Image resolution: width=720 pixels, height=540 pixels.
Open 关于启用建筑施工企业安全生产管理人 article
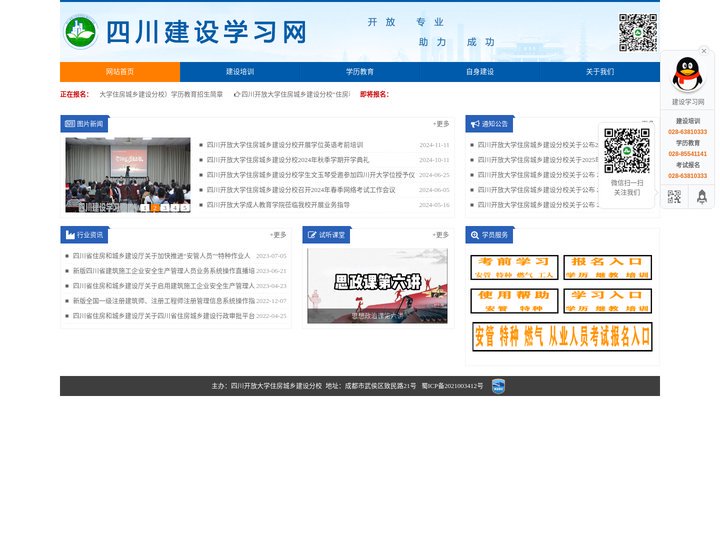tap(163, 286)
